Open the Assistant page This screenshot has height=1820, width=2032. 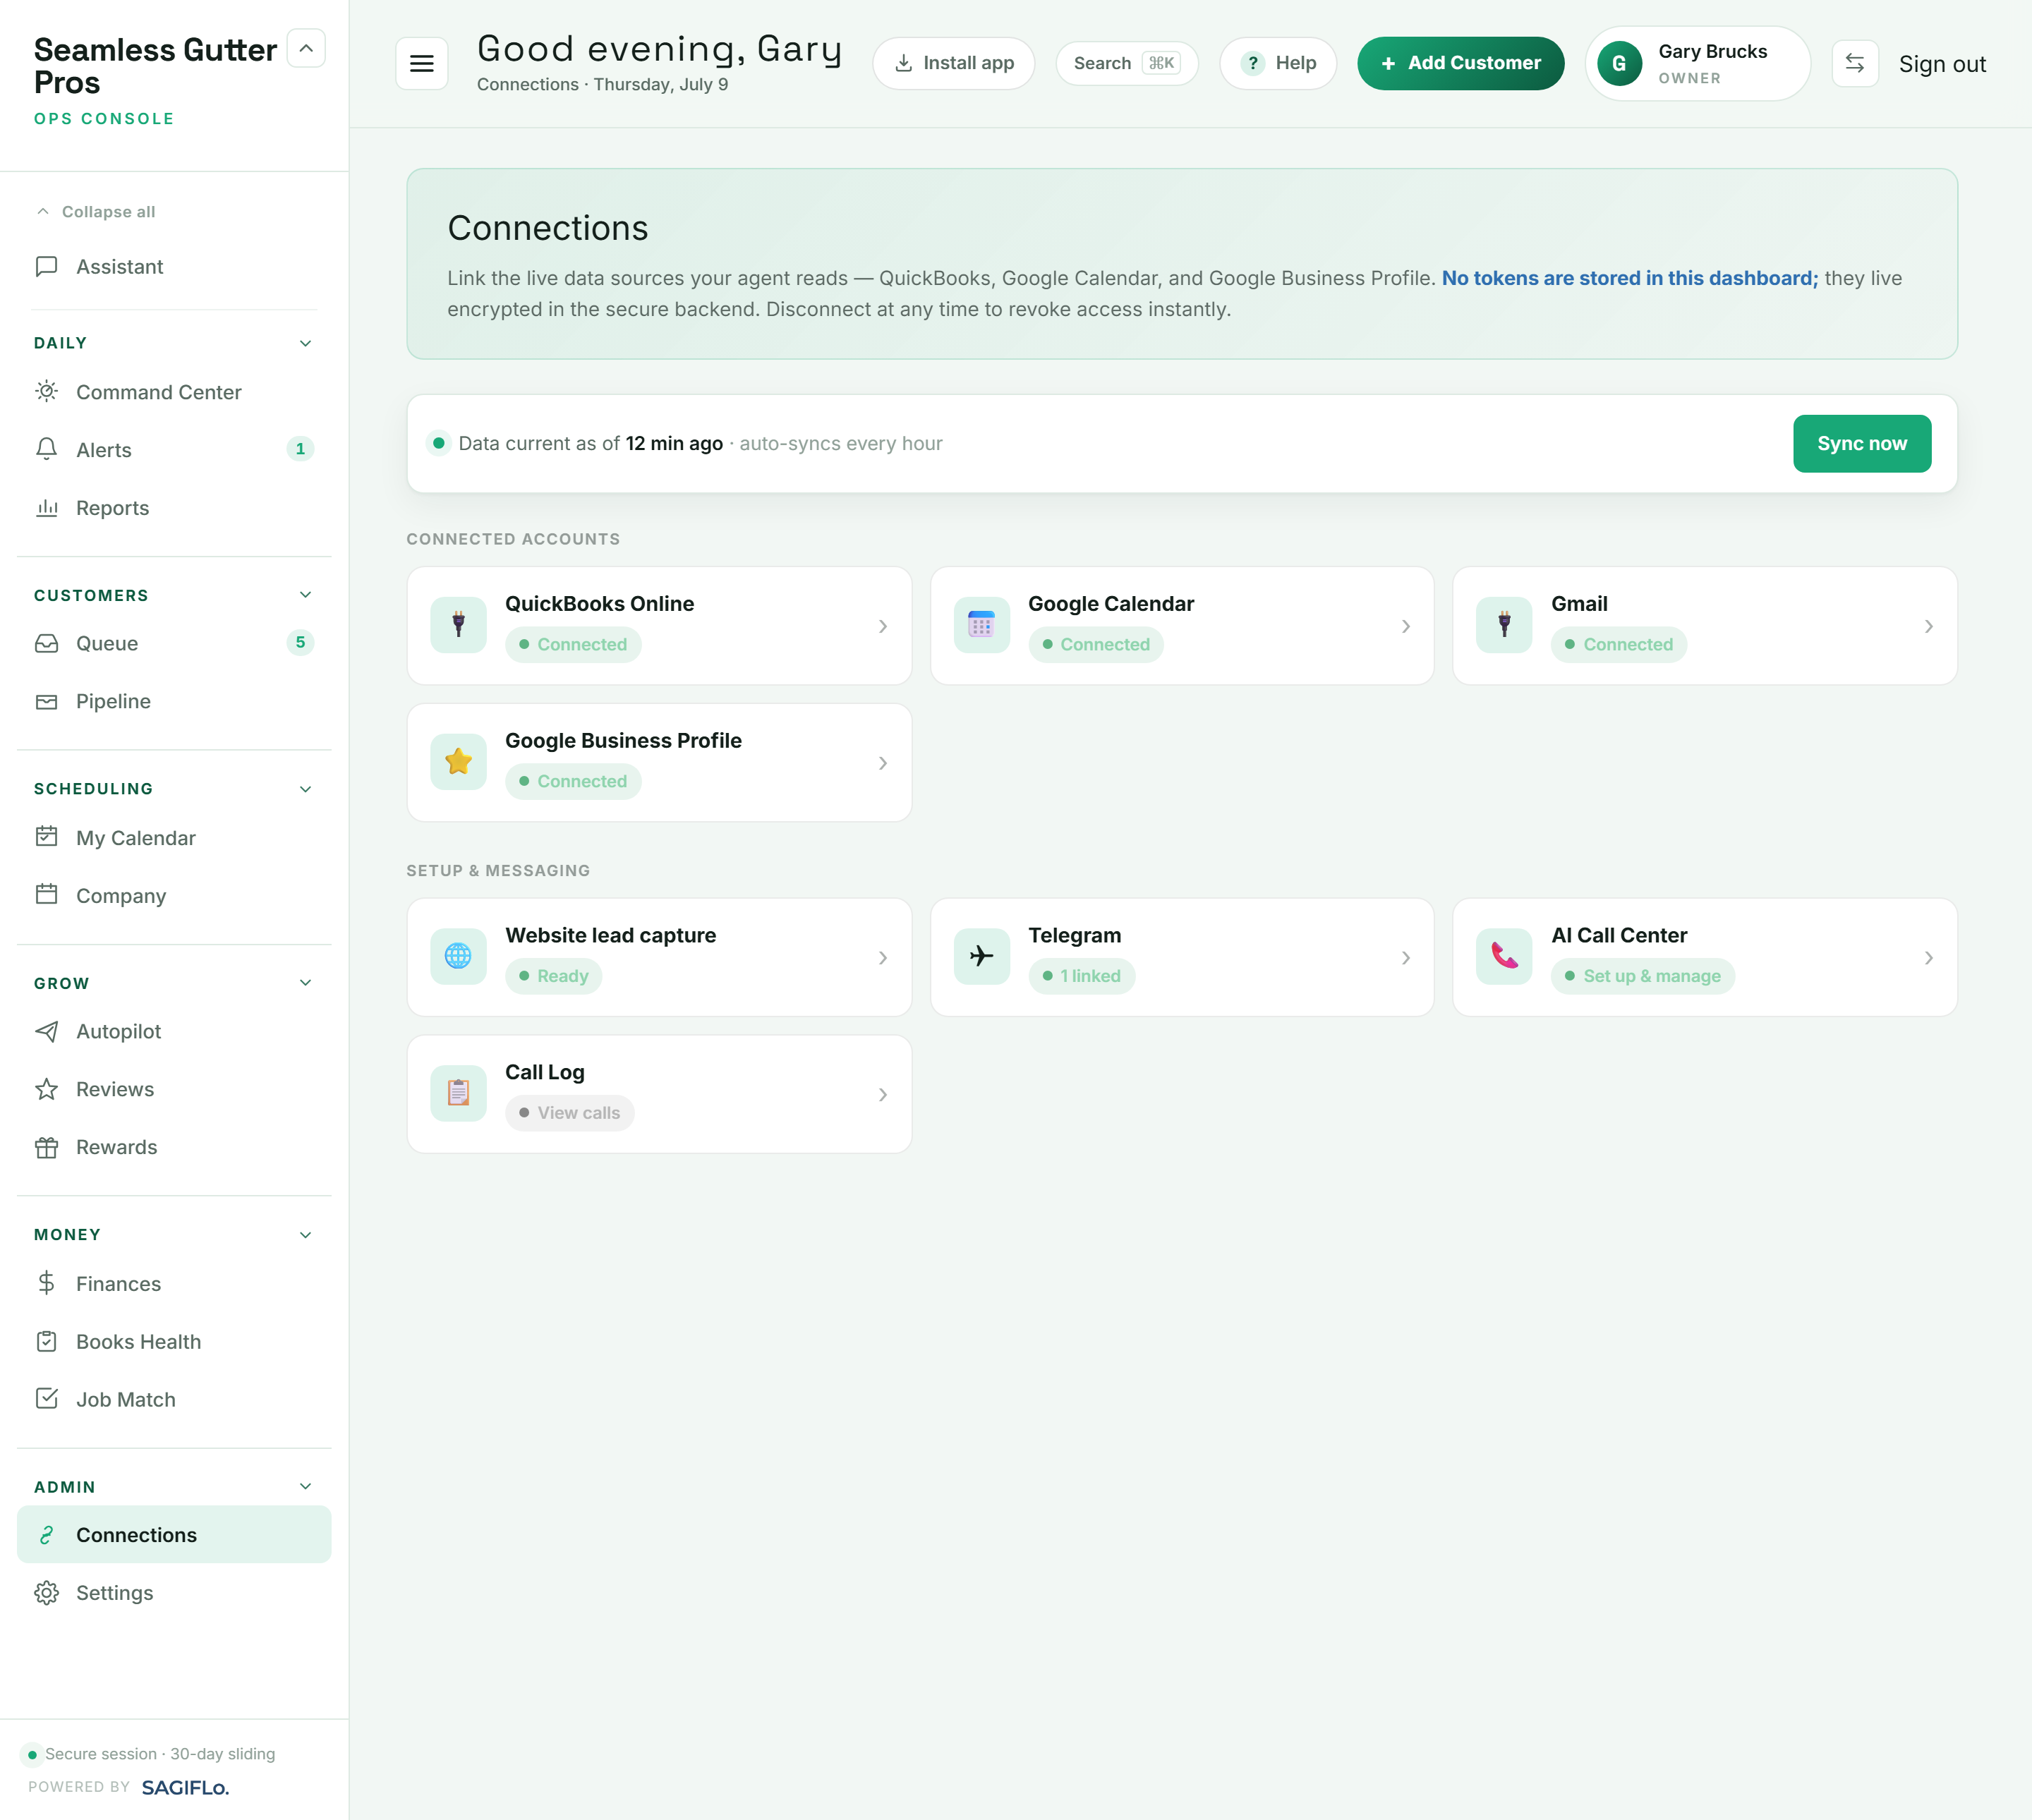(174, 266)
